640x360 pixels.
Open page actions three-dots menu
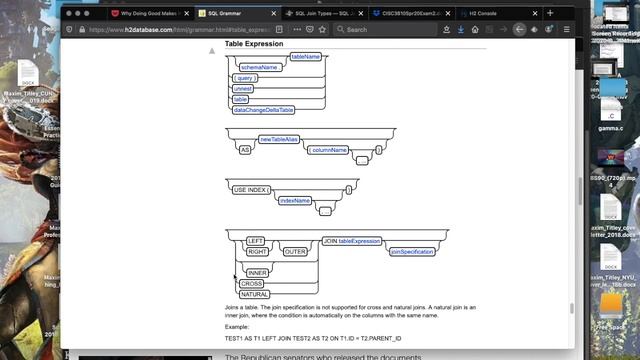click(x=297, y=29)
